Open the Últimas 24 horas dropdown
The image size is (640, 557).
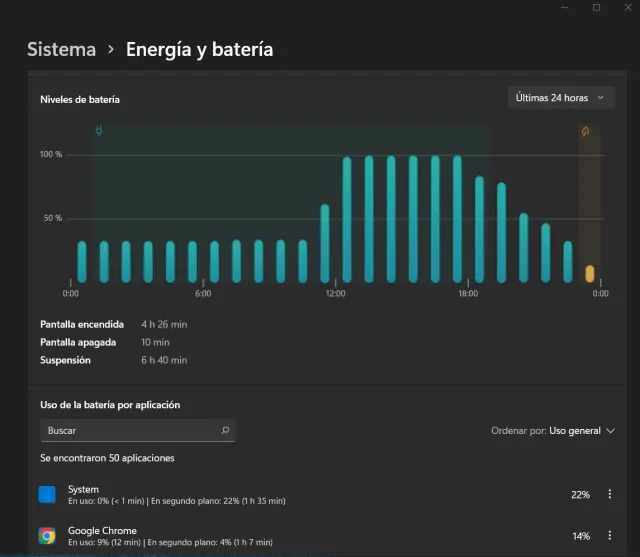559,98
